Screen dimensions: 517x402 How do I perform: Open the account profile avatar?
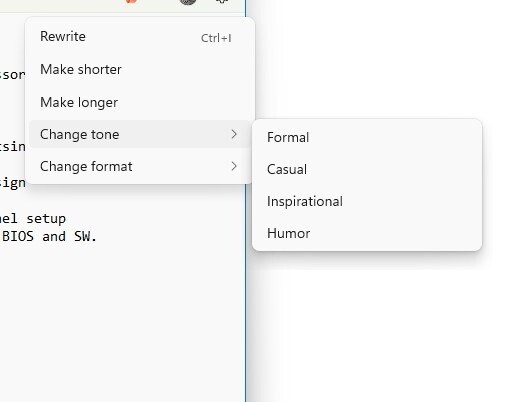pyautogui.click(x=188, y=2)
